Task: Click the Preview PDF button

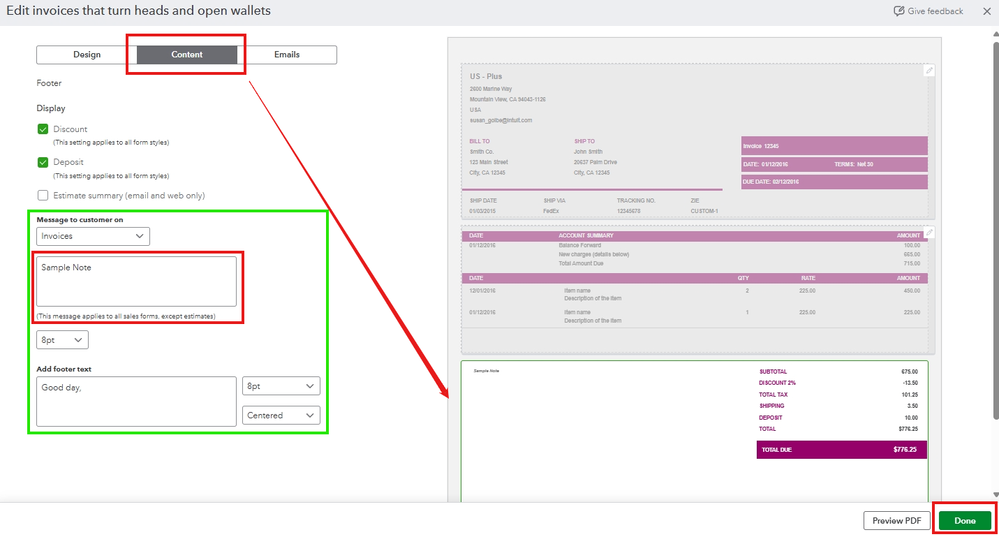Action: pos(896,520)
